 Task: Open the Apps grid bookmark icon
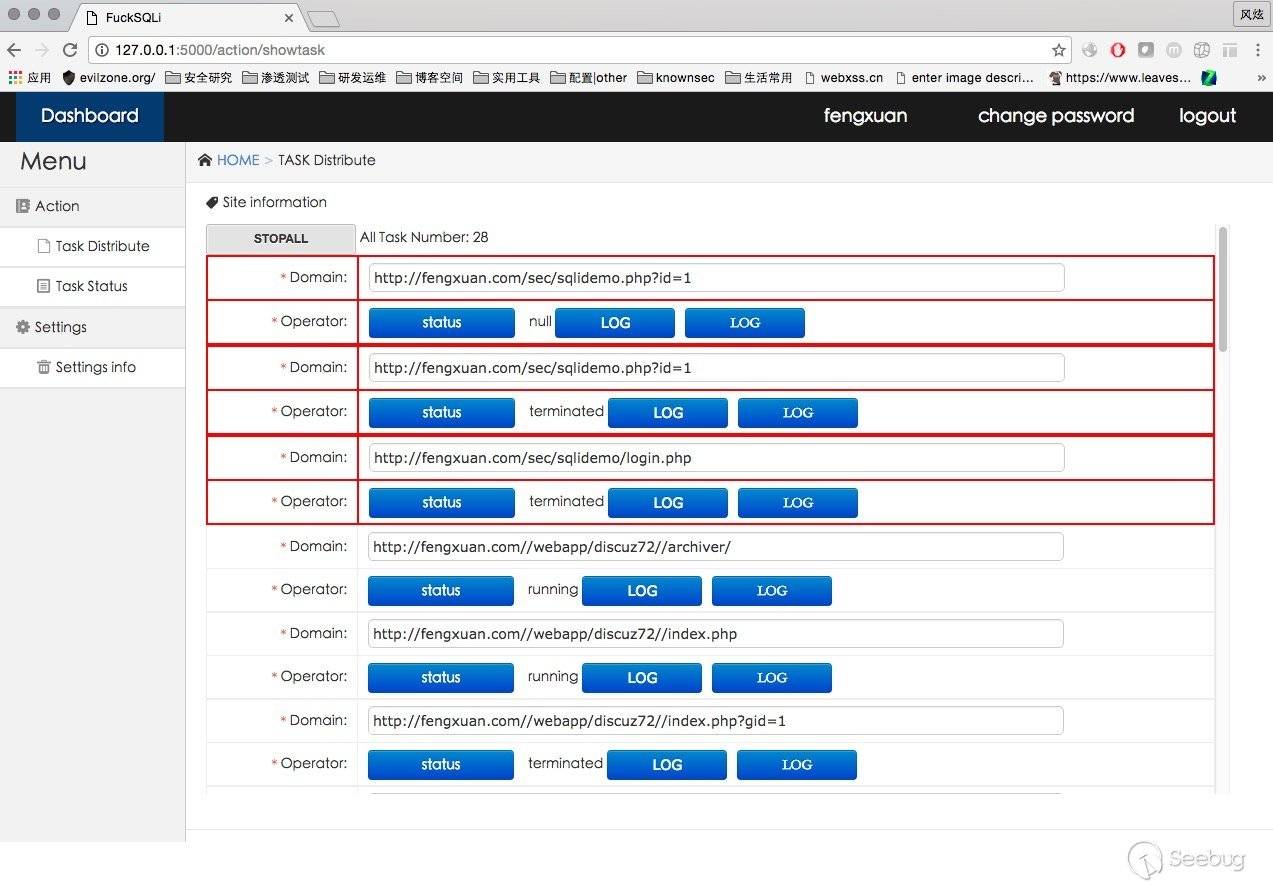pos(15,77)
